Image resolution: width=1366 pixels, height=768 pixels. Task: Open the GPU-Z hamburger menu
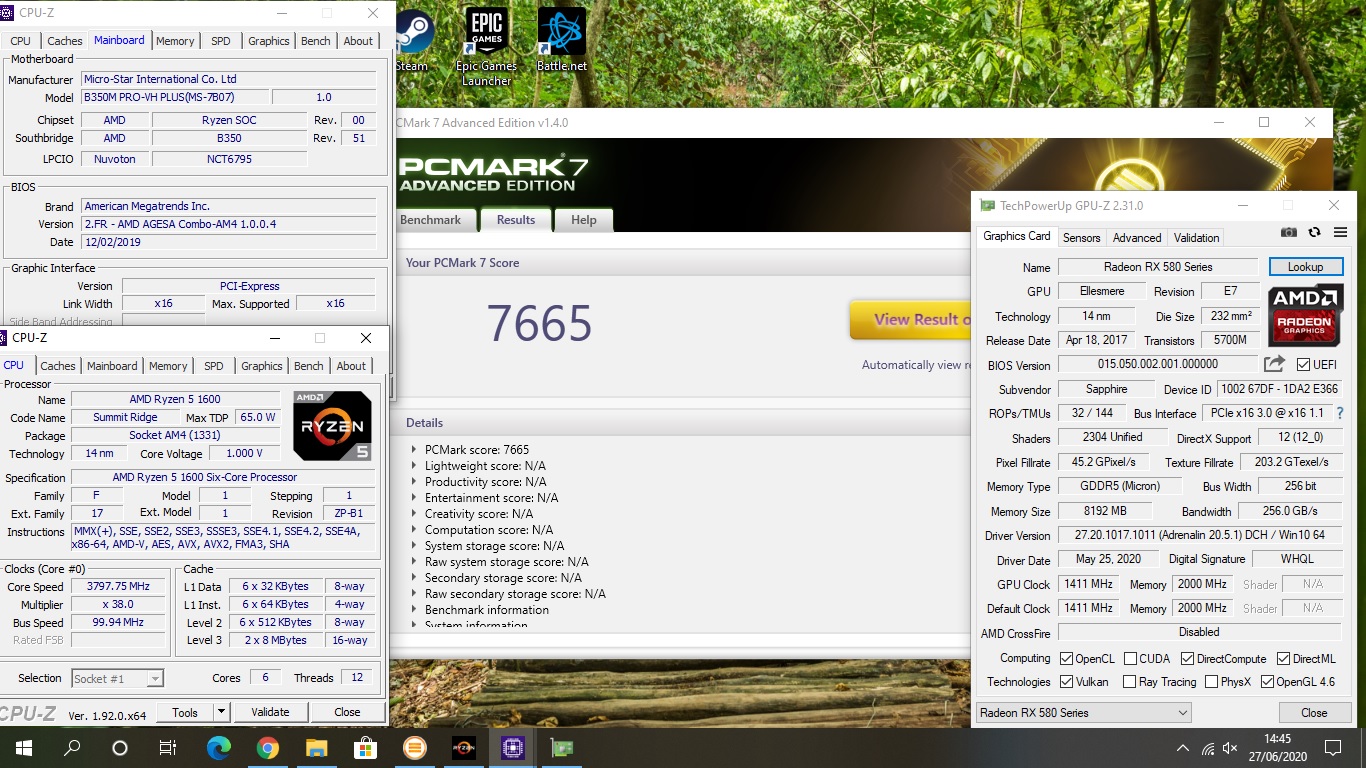[1340, 232]
